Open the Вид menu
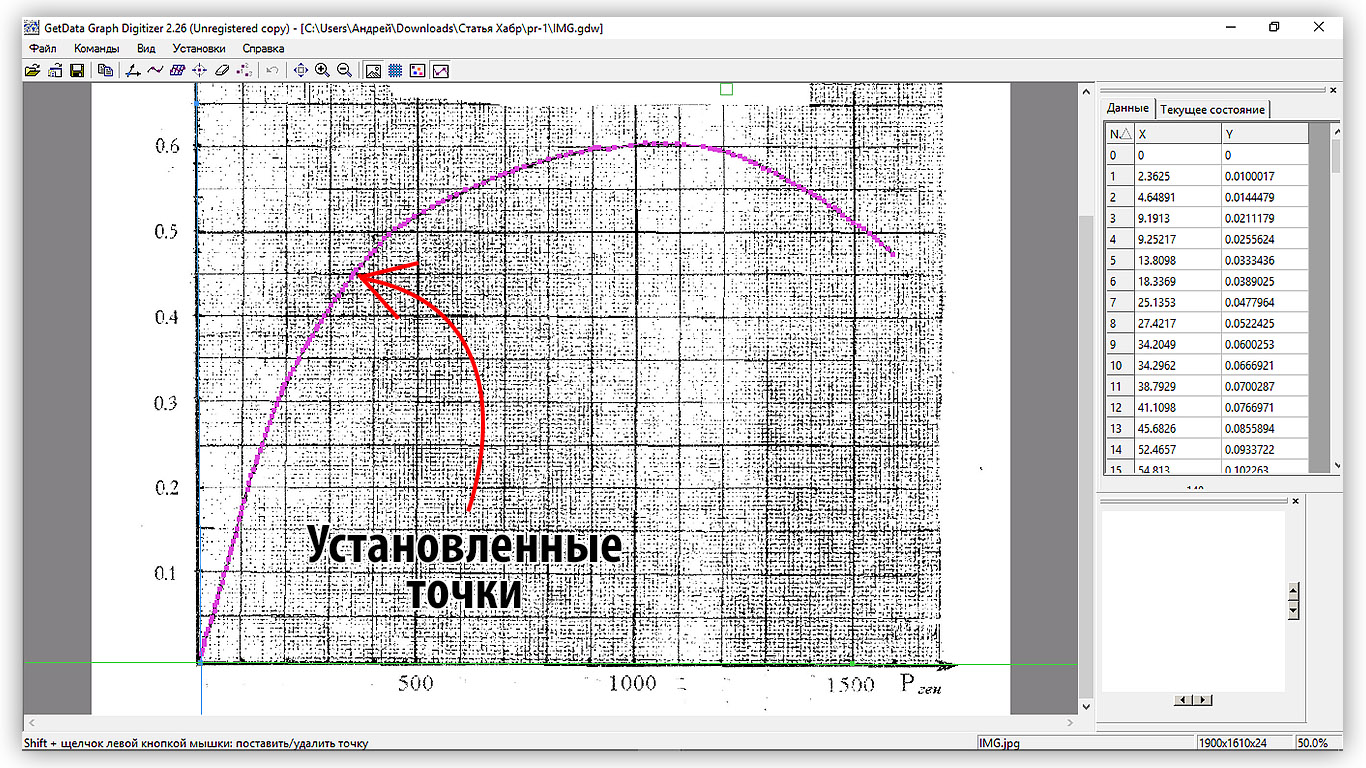Viewport: 1366px width, 768px height. [x=146, y=47]
